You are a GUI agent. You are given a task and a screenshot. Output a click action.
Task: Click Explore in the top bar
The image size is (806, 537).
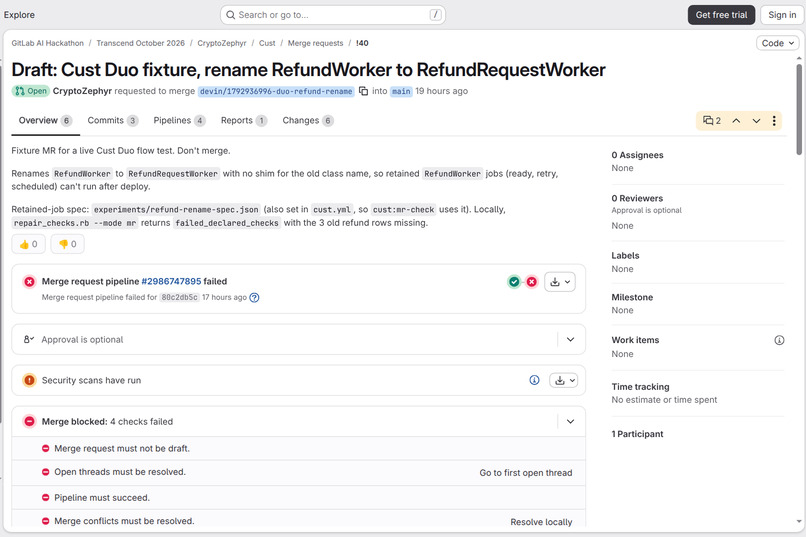pos(19,15)
